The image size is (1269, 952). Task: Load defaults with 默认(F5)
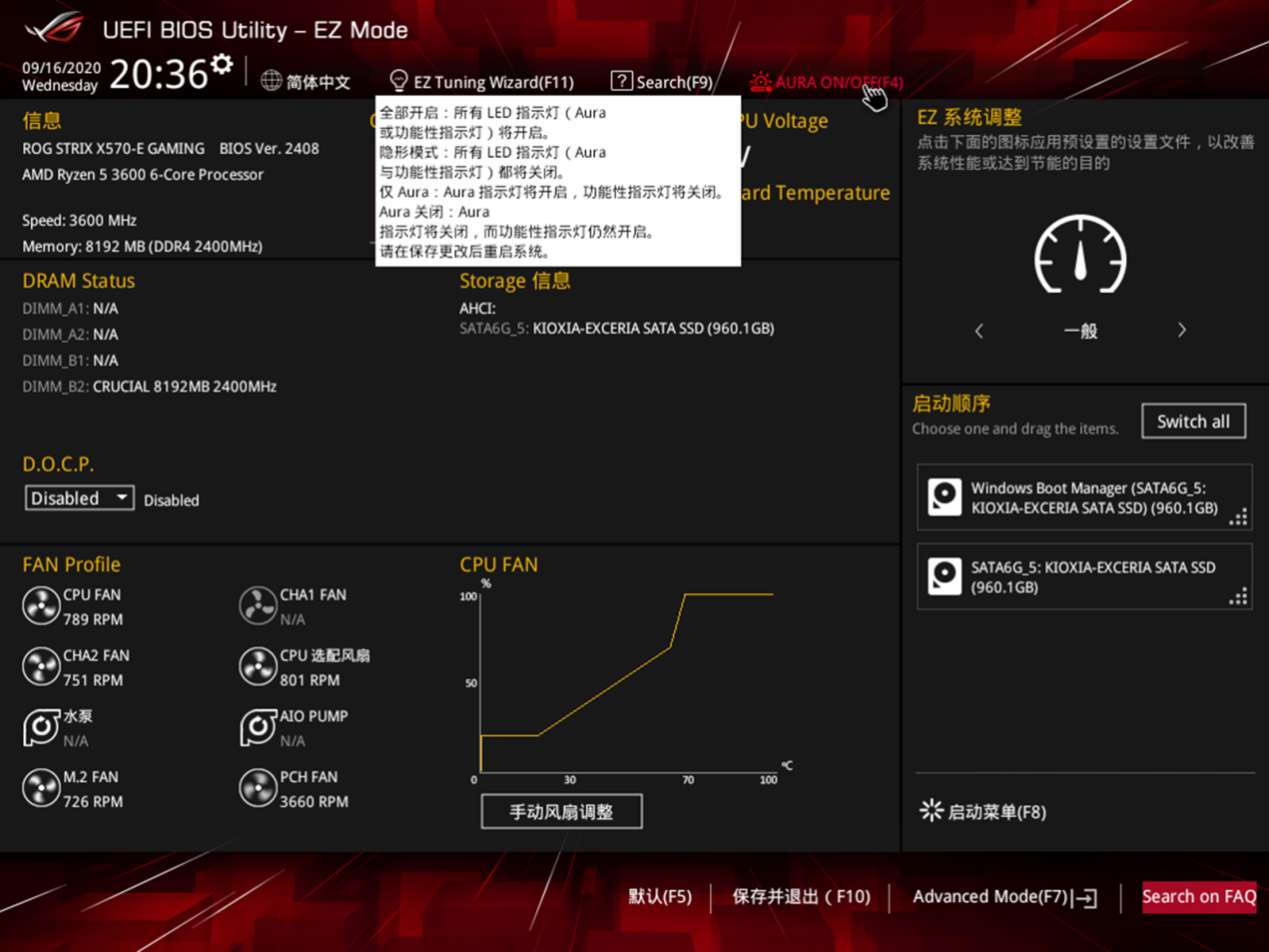pos(660,896)
